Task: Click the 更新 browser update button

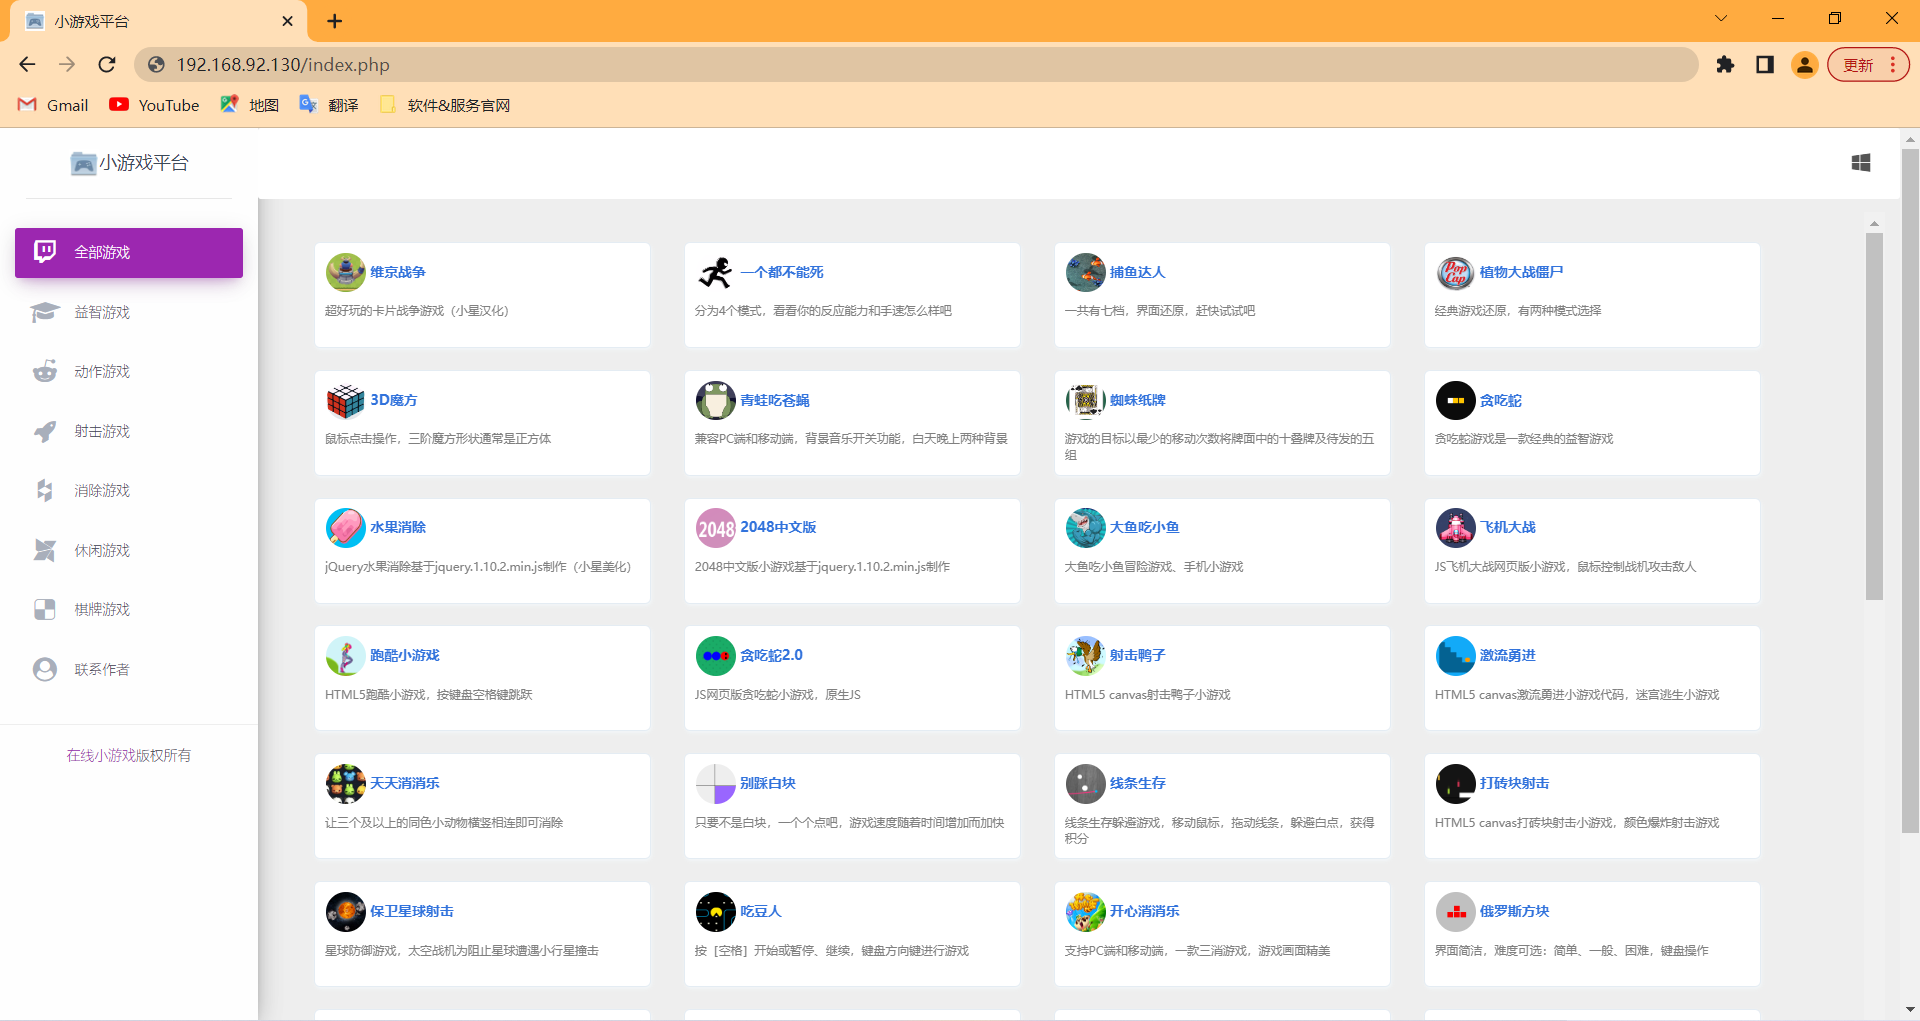Action: [x=1858, y=65]
